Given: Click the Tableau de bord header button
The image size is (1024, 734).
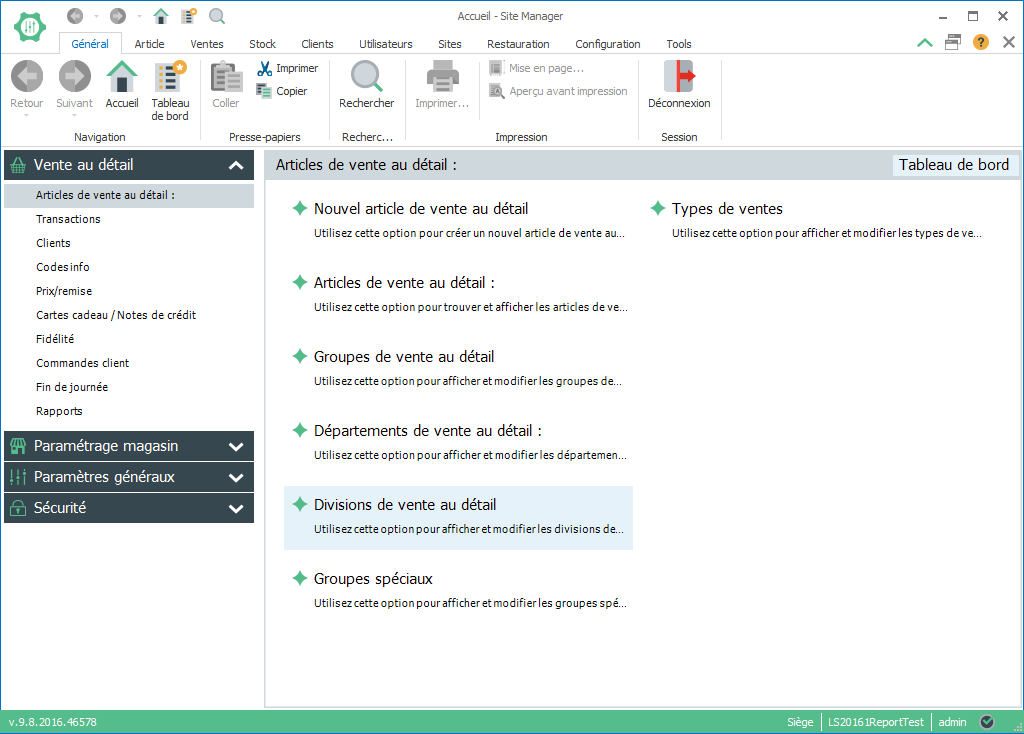Looking at the screenshot, I should (x=953, y=165).
